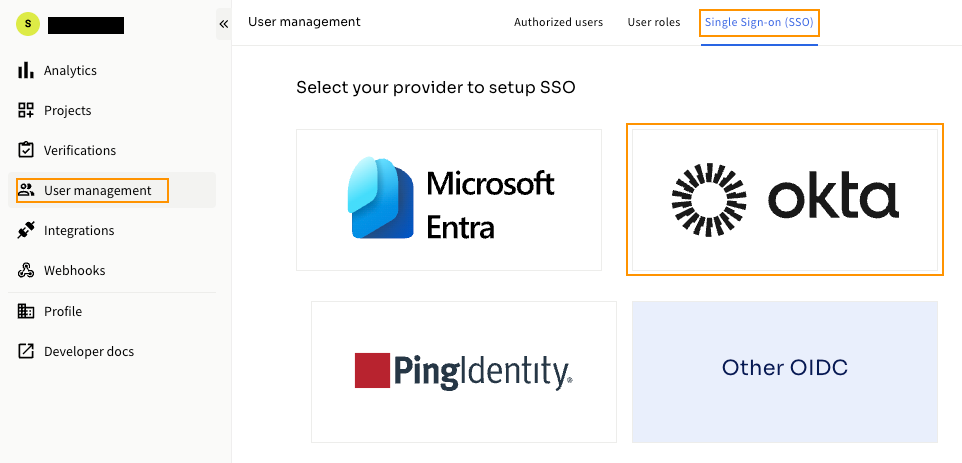Switch to the Authorized users tab
This screenshot has width=962, height=463.
tap(558, 22)
